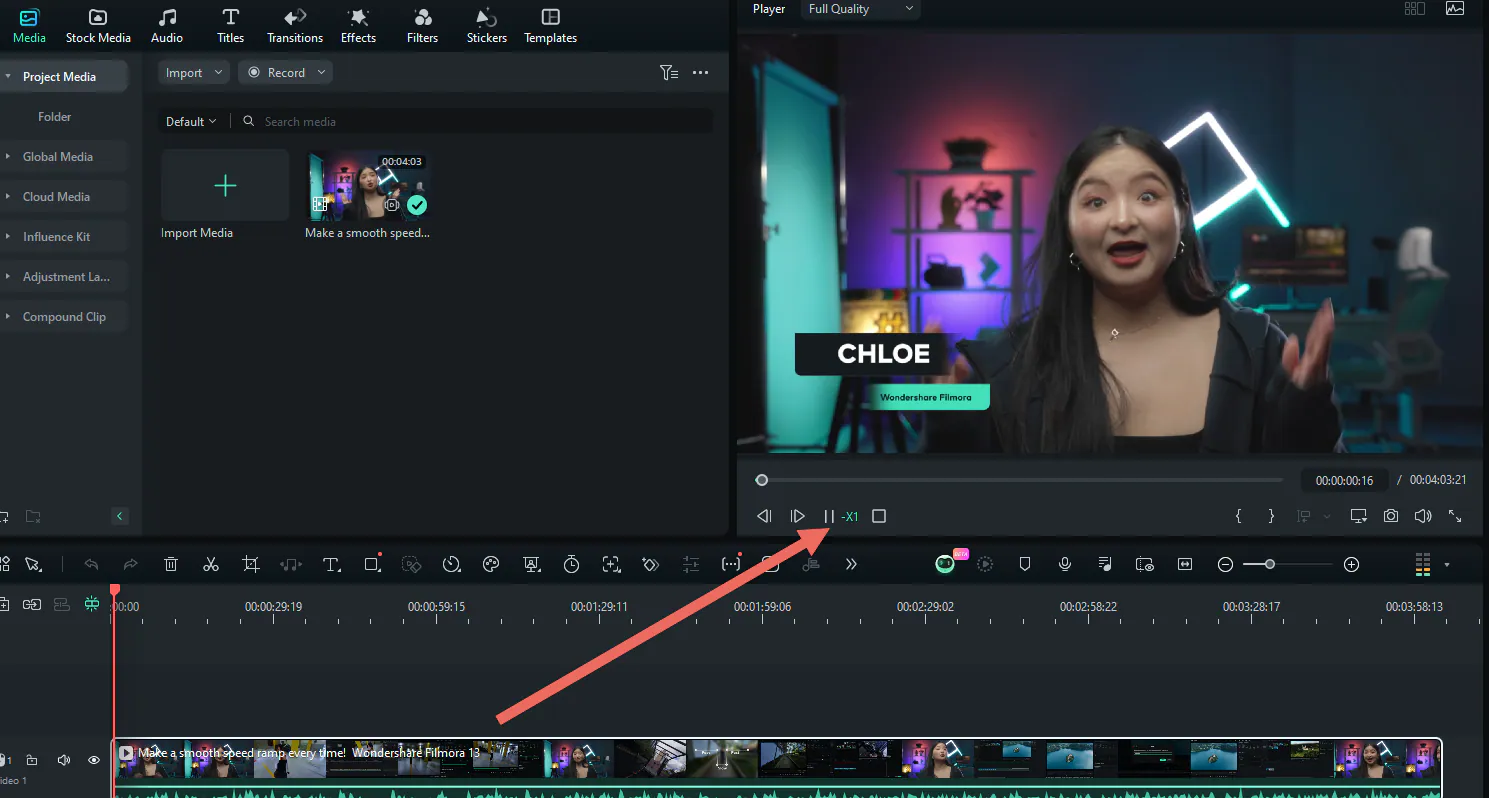
Task: Expand the Project Media tree item
Action: coord(8,77)
